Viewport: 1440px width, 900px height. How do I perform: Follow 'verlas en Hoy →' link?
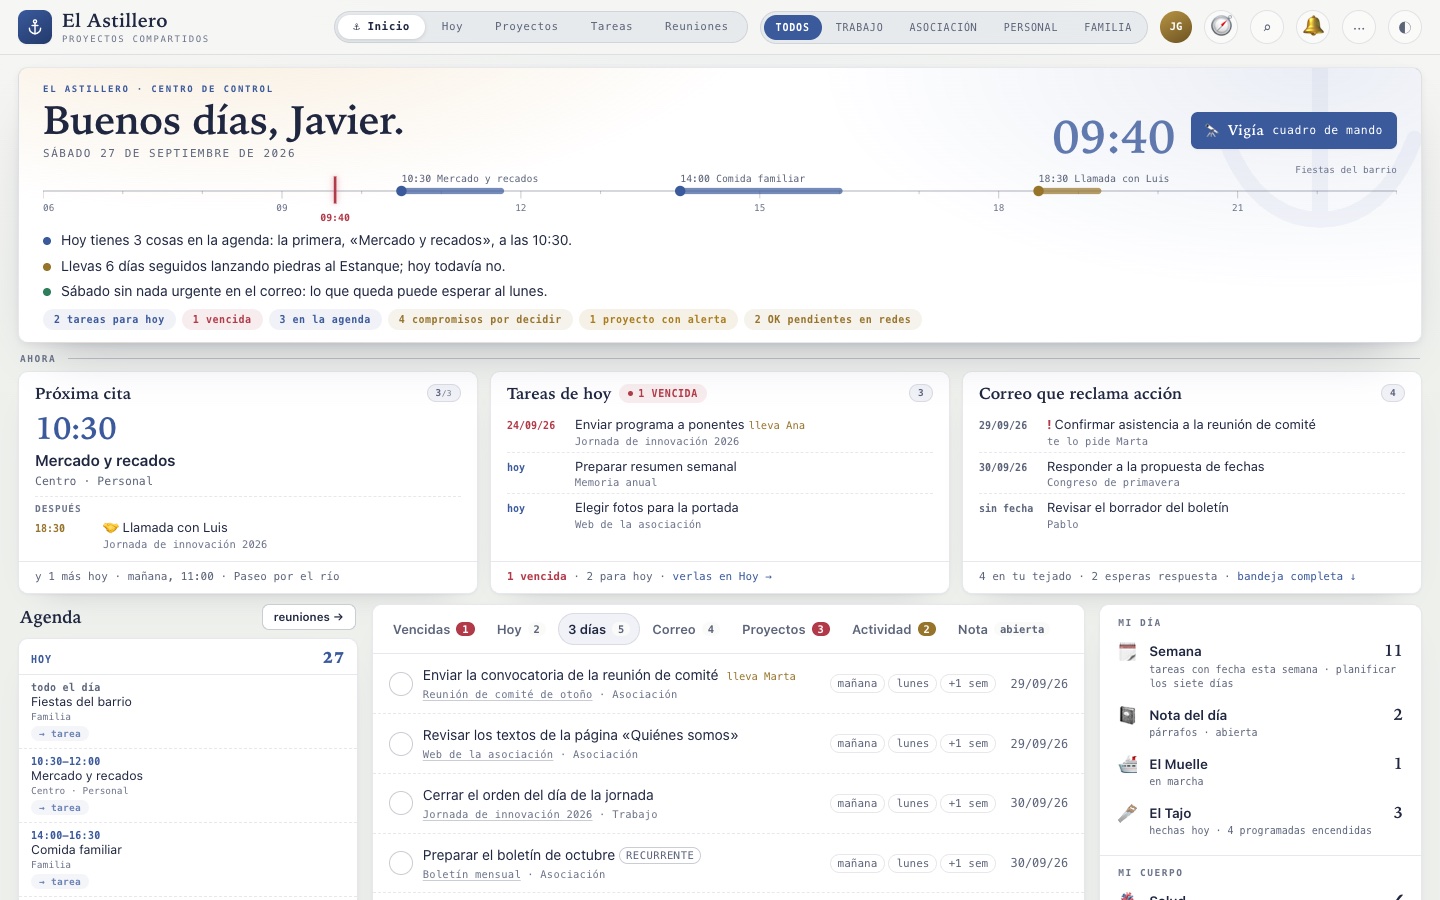click(x=722, y=577)
